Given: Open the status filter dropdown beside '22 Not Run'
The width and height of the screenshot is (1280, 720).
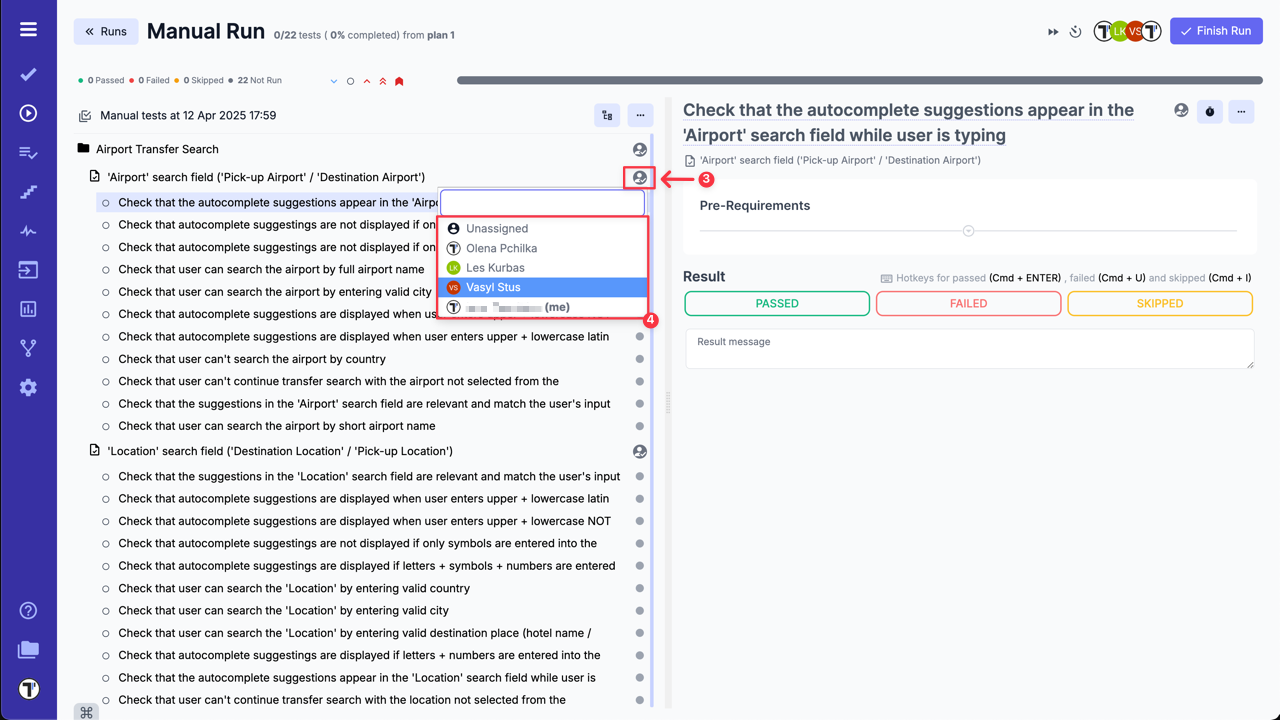Looking at the screenshot, I should click(333, 80).
